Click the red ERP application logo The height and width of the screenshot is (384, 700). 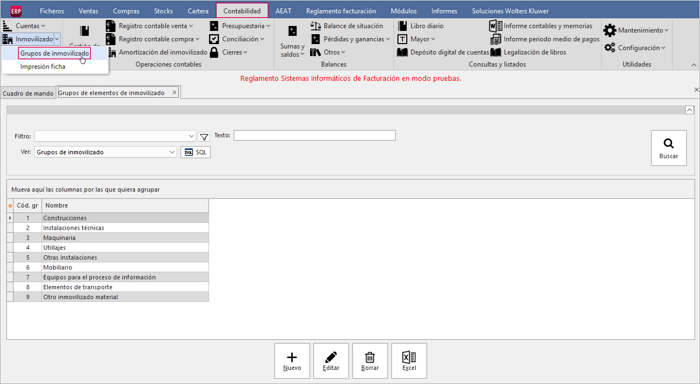point(16,11)
